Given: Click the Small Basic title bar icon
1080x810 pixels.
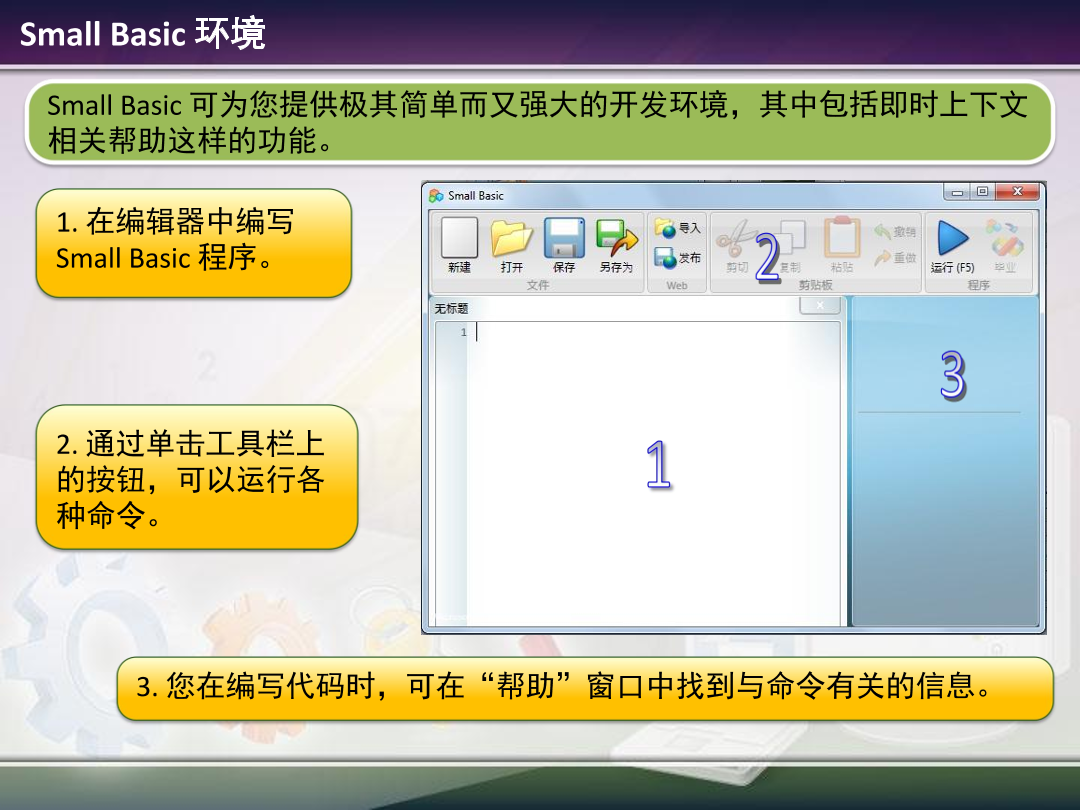Looking at the screenshot, I should click(436, 196).
